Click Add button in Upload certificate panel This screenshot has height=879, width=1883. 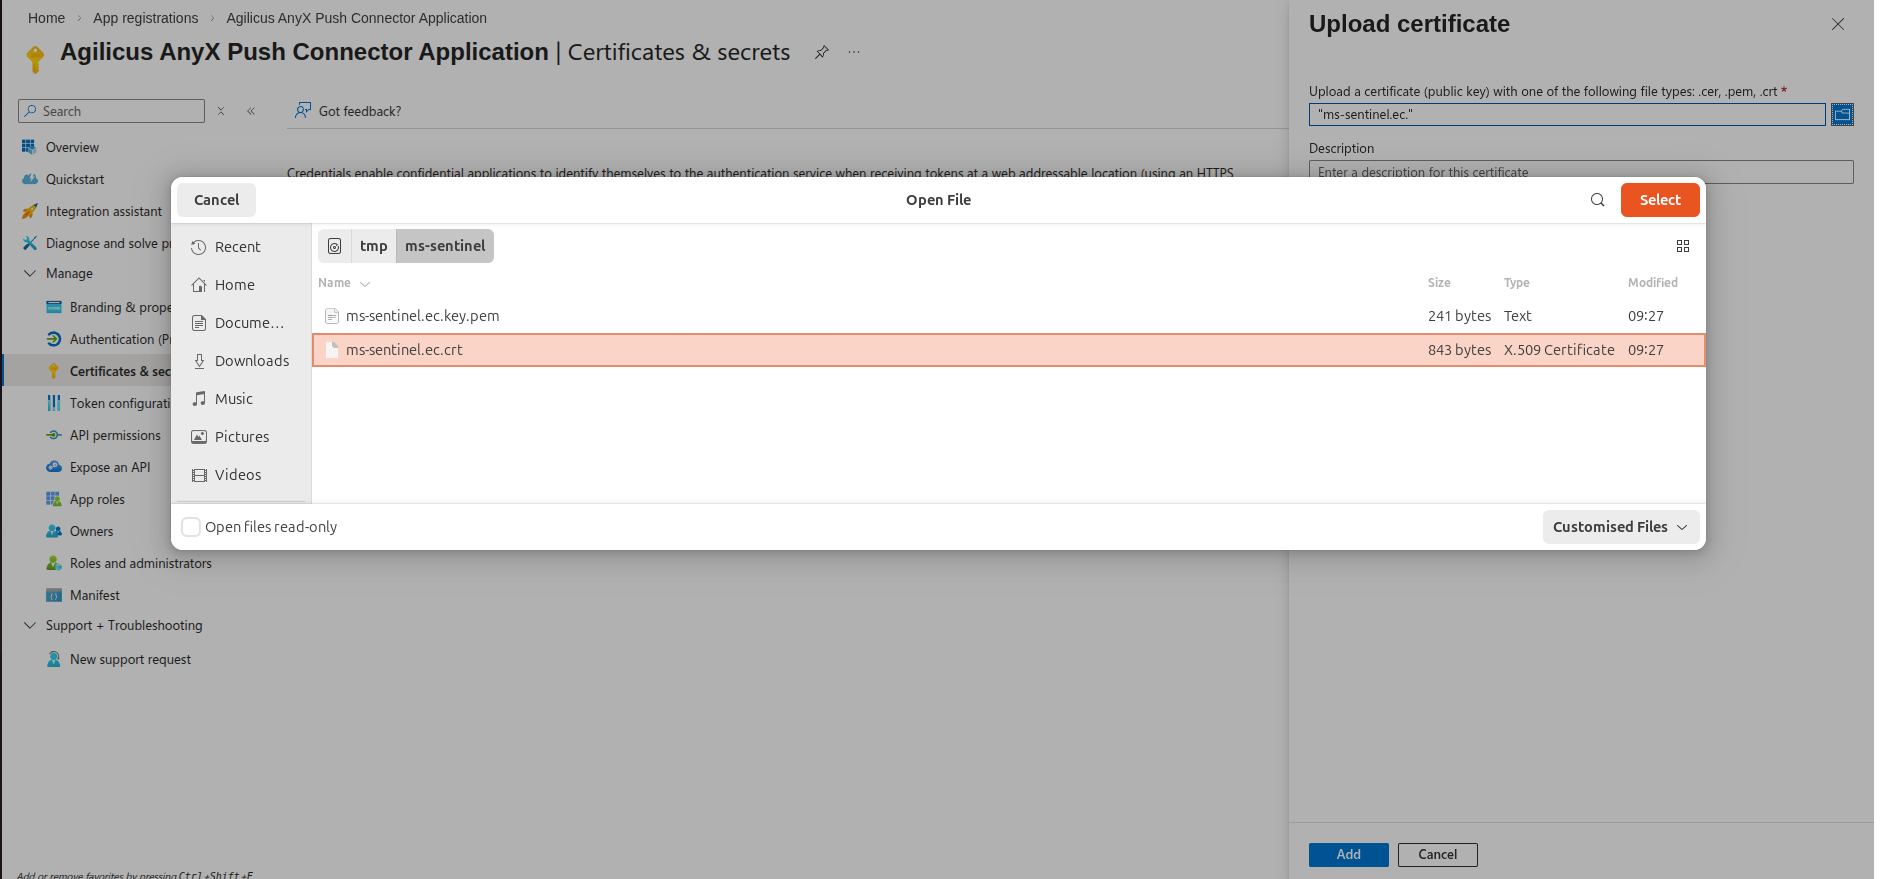point(1349,855)
